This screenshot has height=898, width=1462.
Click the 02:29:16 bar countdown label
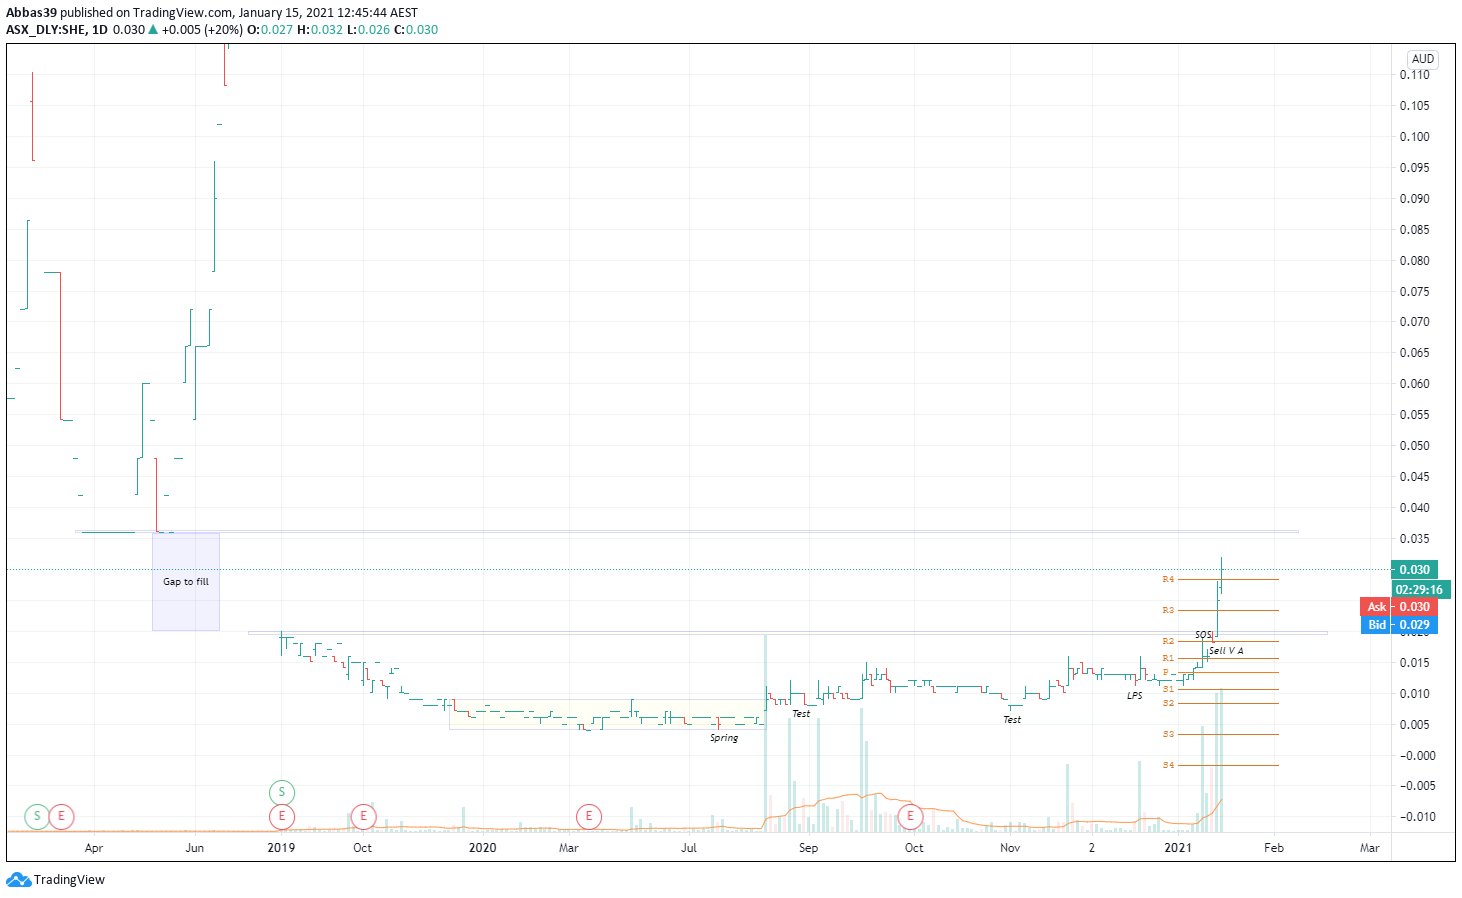click(x=1419, y=590)
